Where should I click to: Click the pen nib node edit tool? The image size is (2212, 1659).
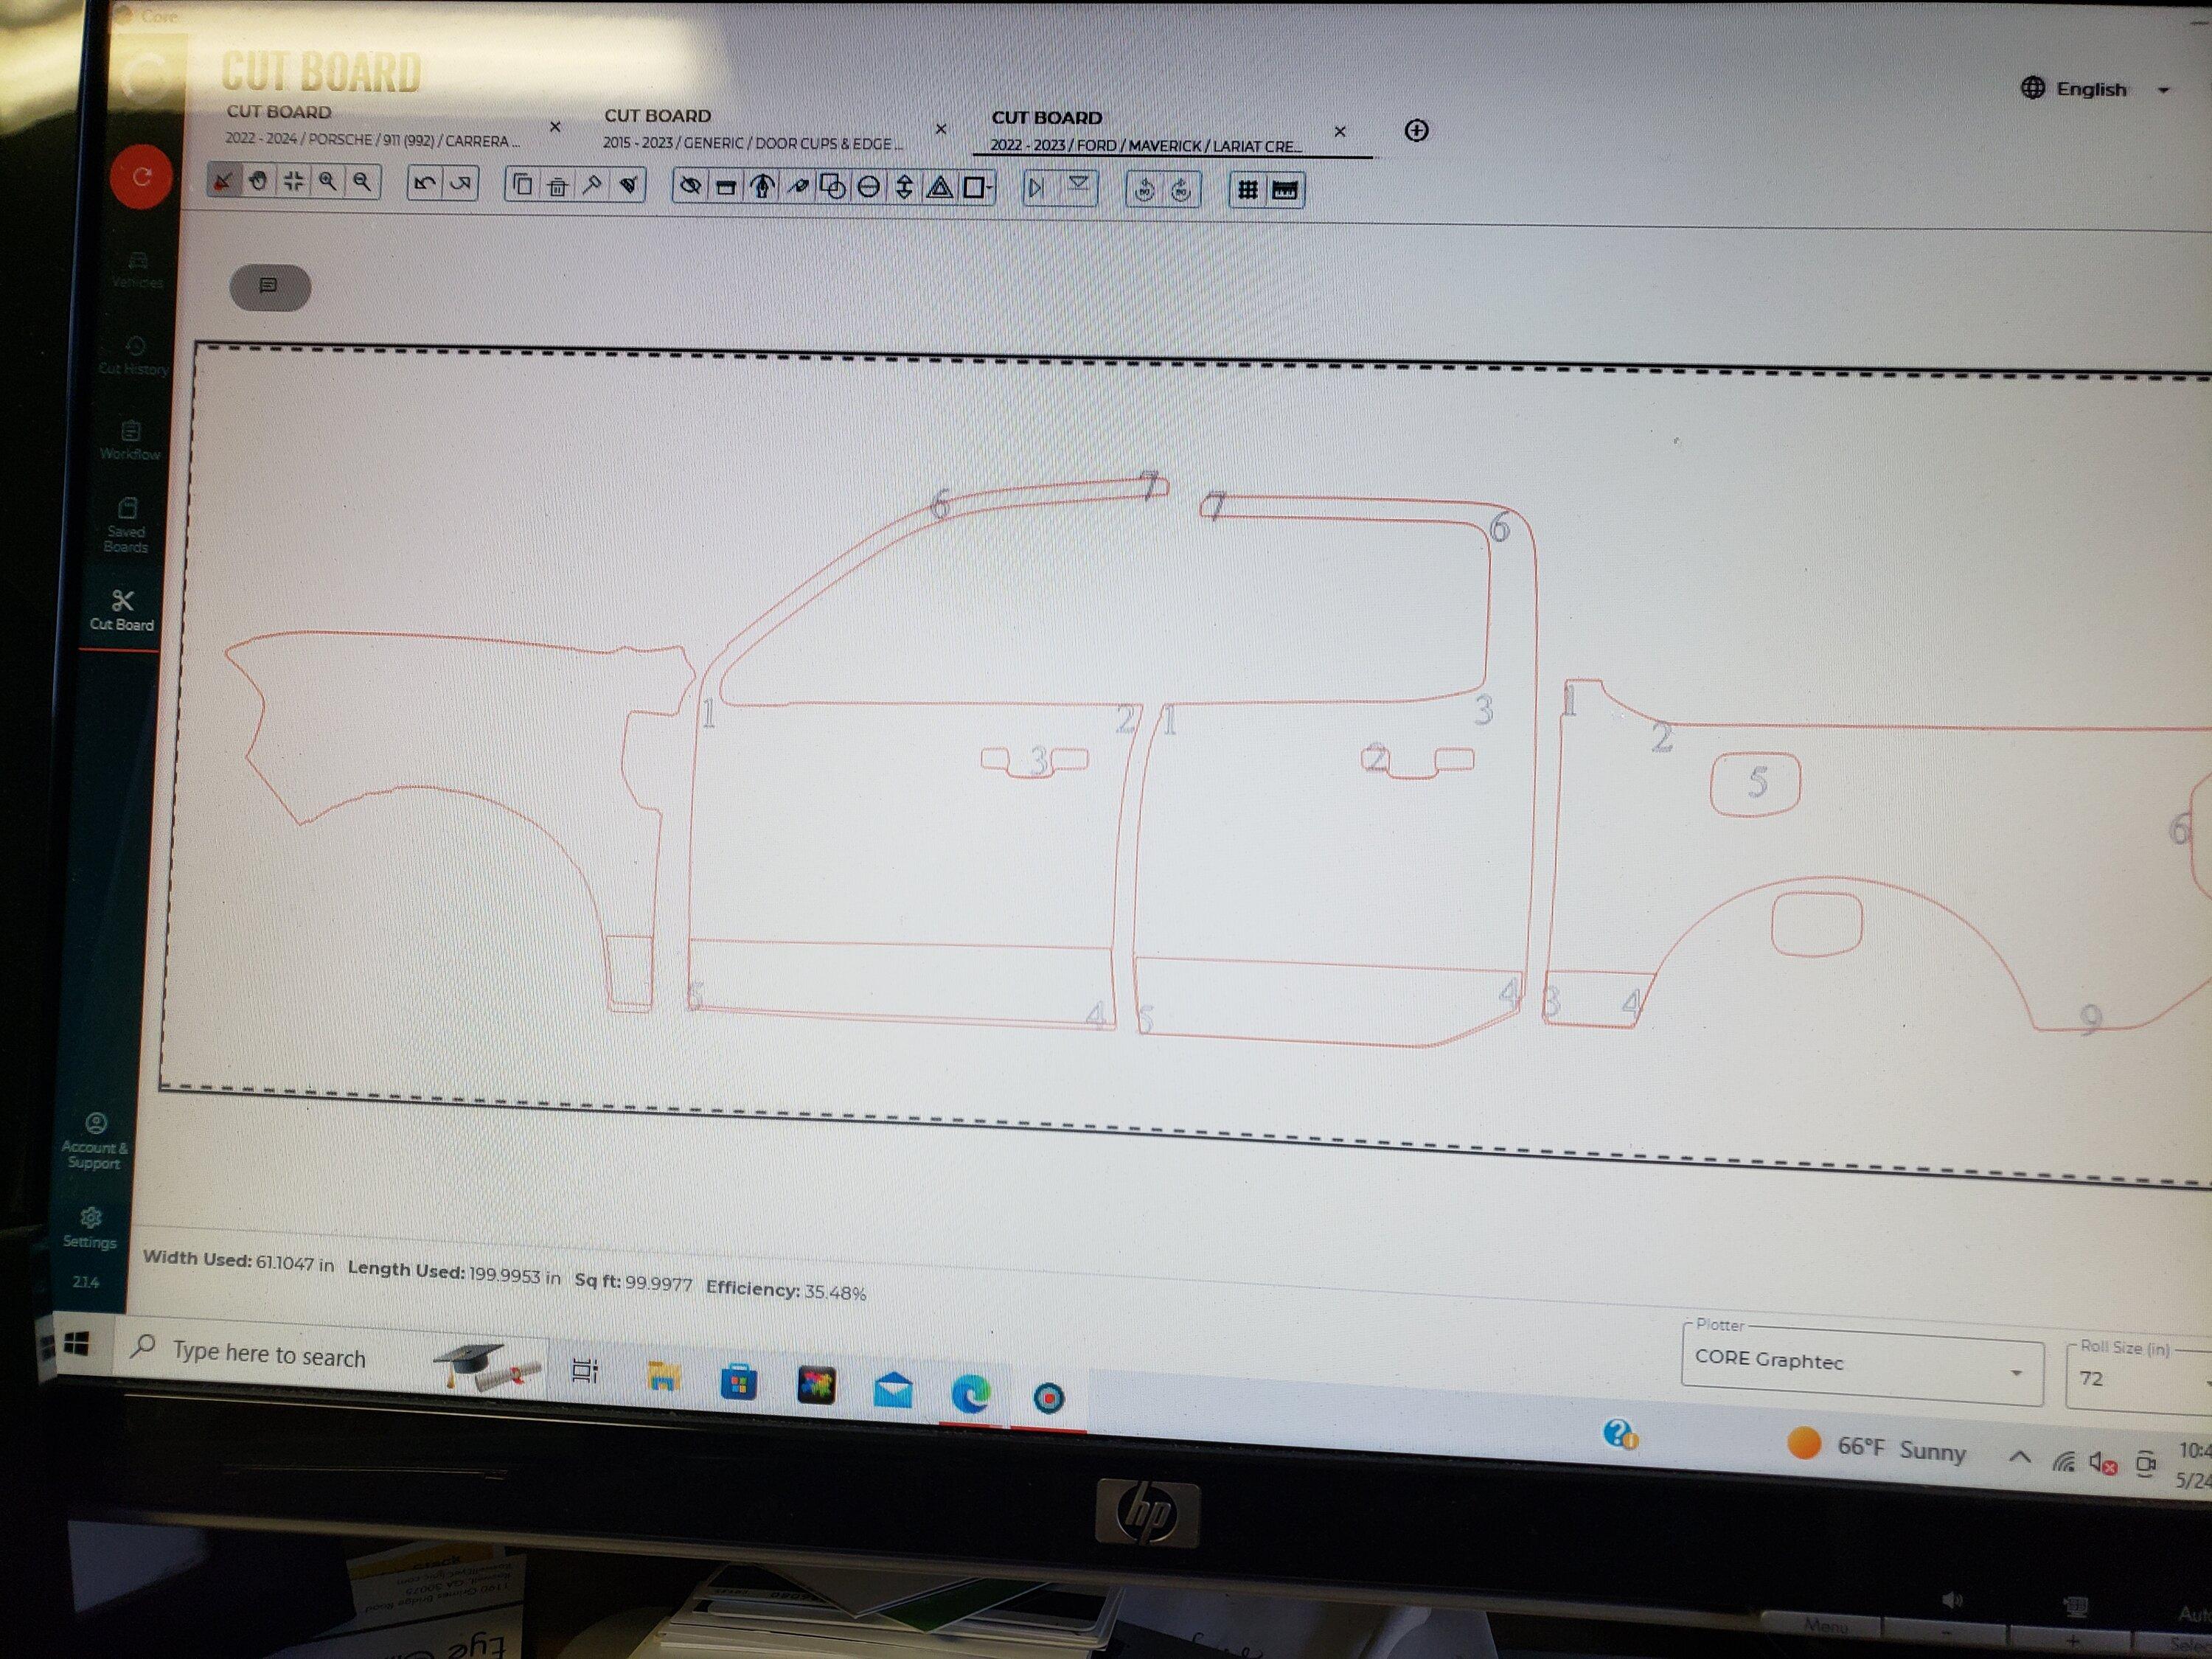click(762, 186)
